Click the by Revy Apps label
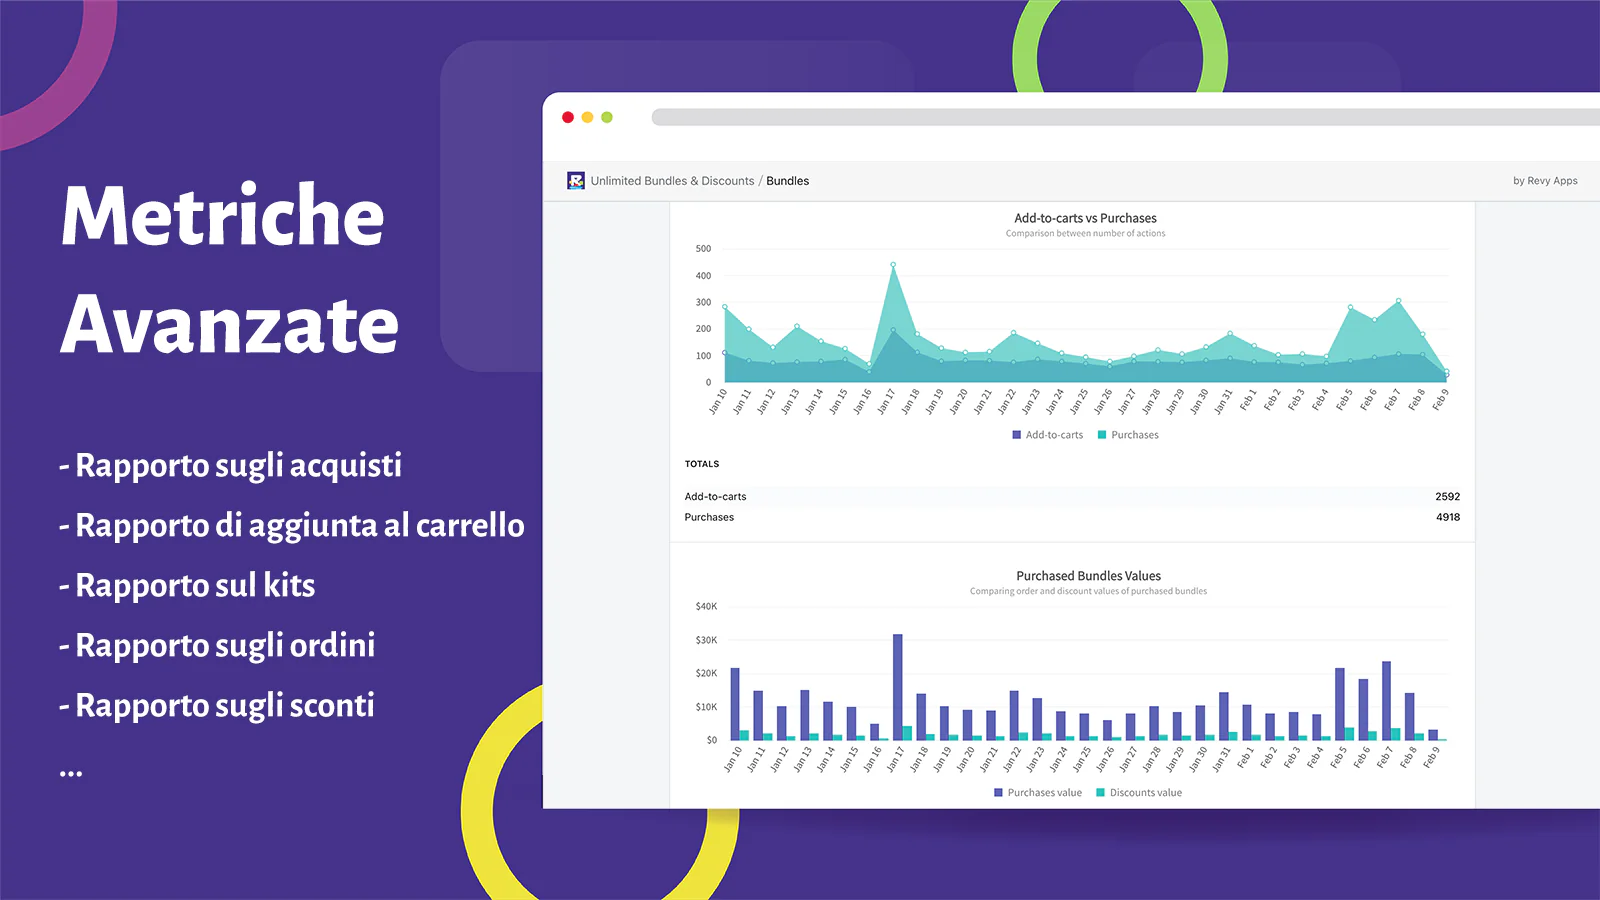Viewport: 1600px width, 900px height. (1545, 181)
